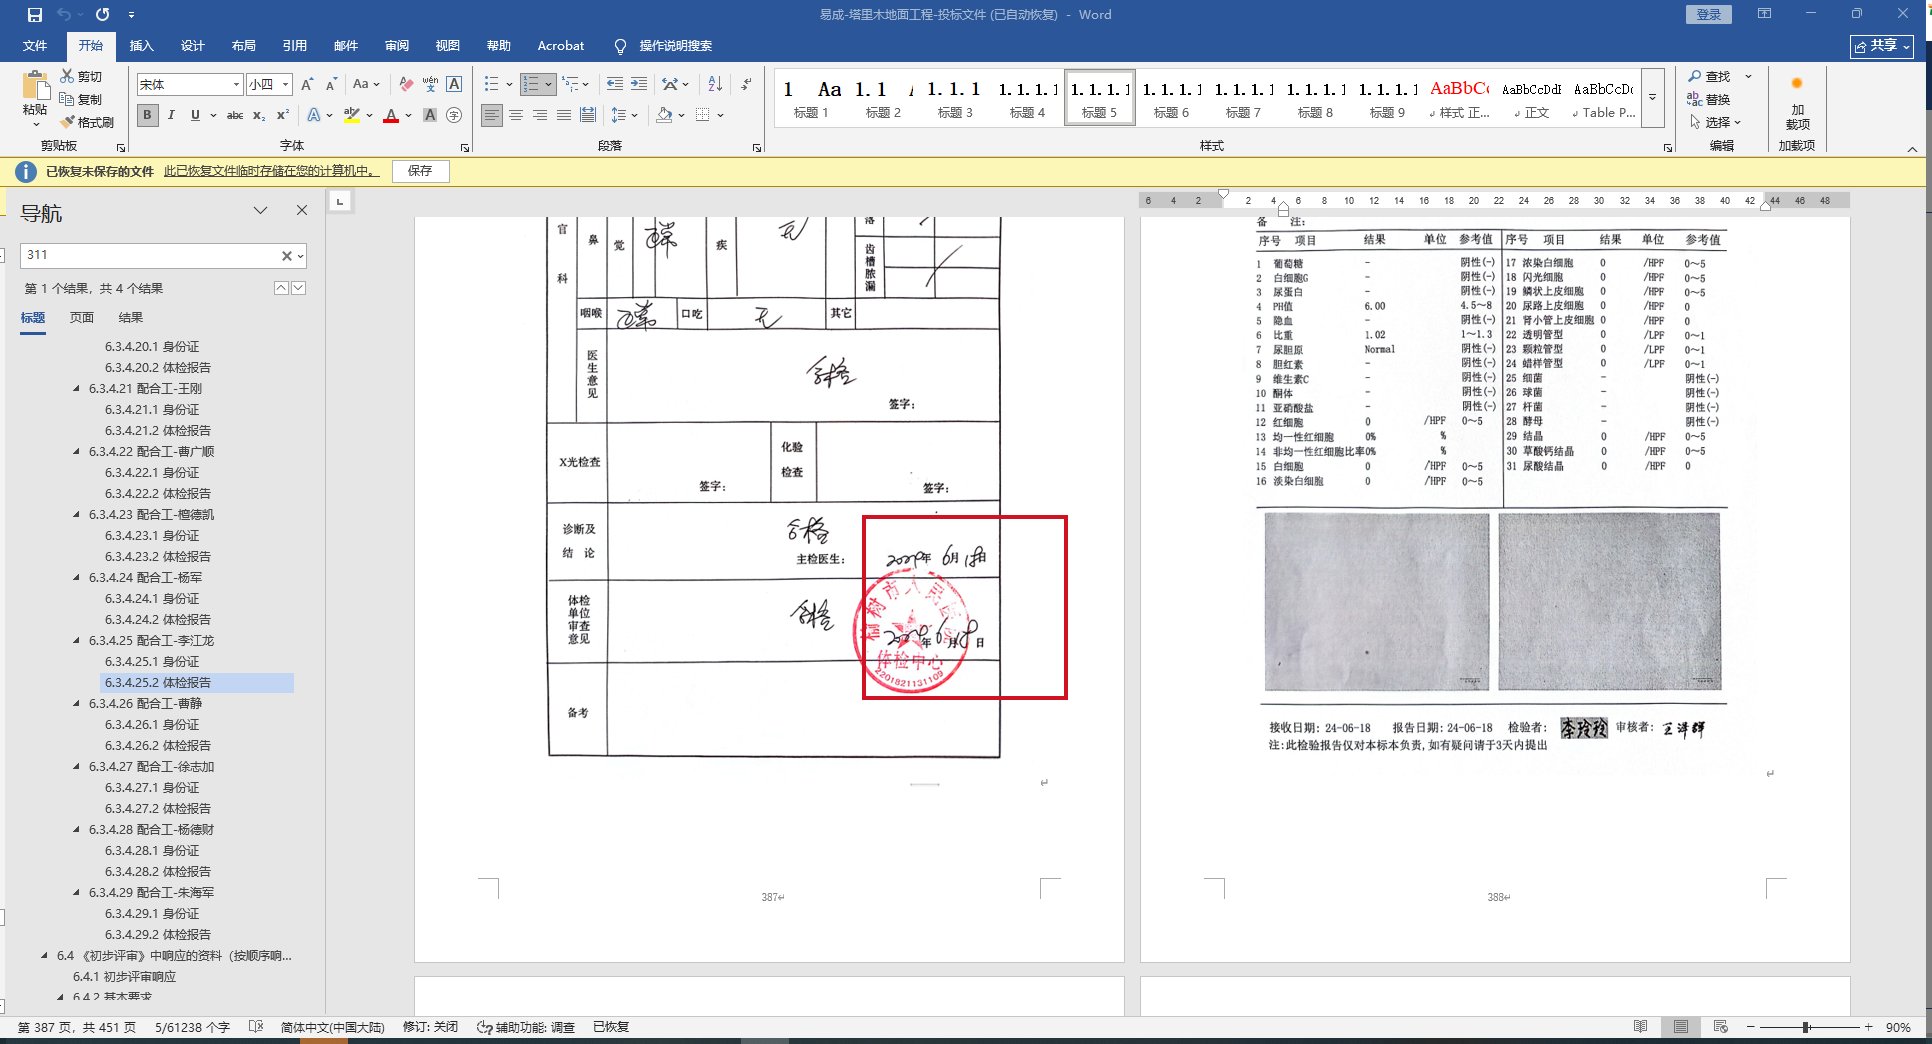
Task: Click the 此已恢复文件临时存储 link
Action: point(272,171)
